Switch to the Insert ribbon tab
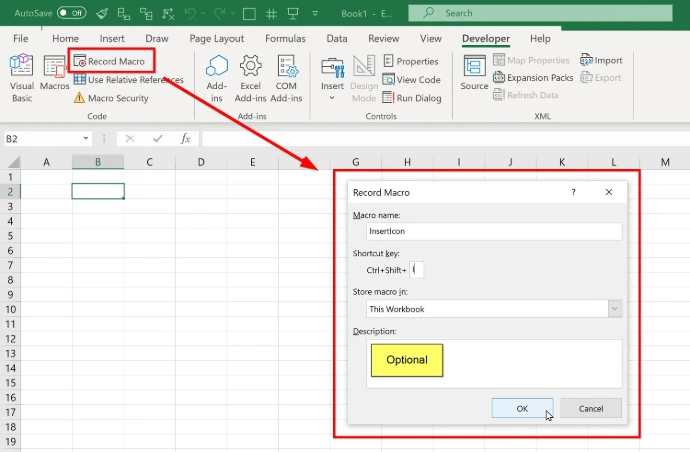 [112, 38]
